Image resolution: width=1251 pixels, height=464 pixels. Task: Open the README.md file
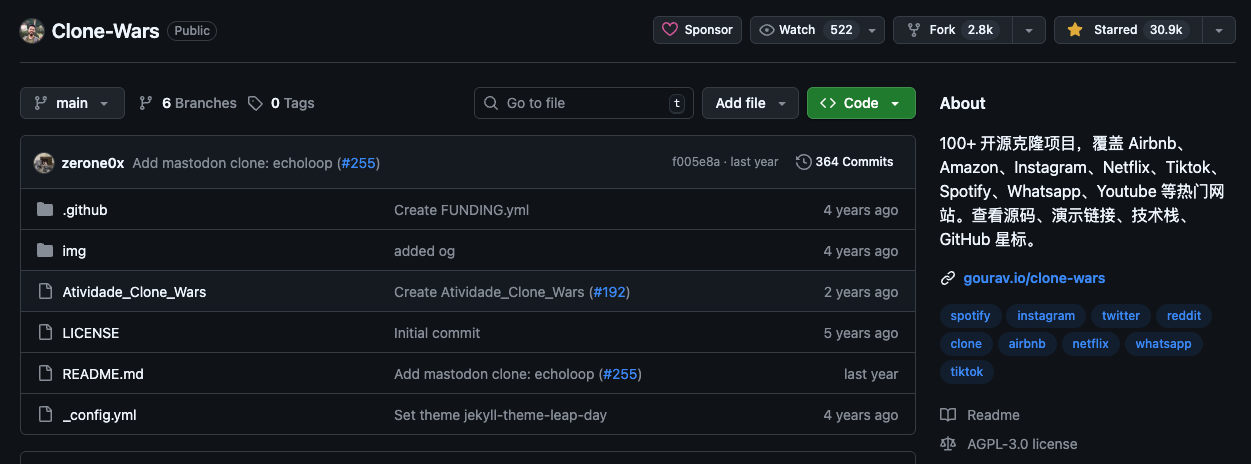coord(103,374)
